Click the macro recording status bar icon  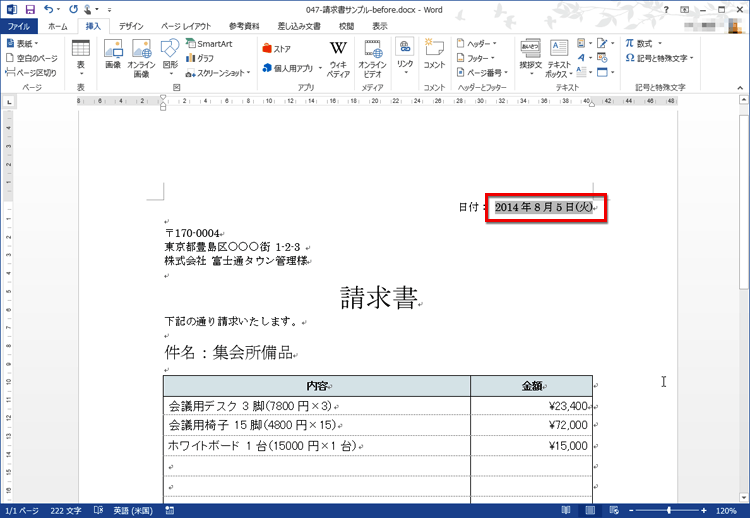(170, 510)
